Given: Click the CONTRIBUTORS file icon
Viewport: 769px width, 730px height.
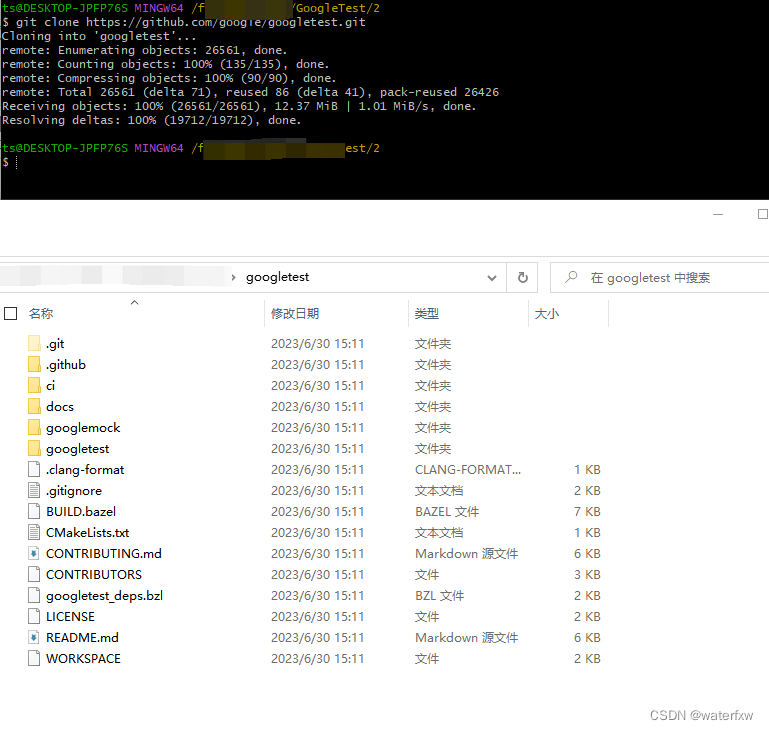Looking at the screenshot, I should (34, 574).
